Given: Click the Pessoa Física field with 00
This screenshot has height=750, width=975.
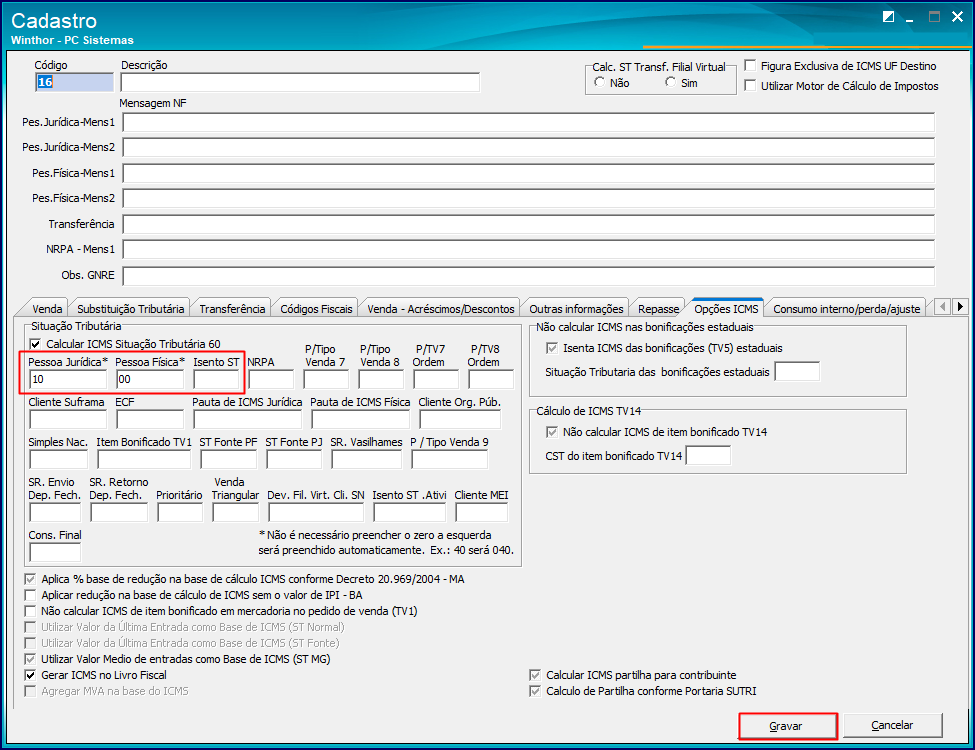Looking at the screenshot, I should [150, 379].
